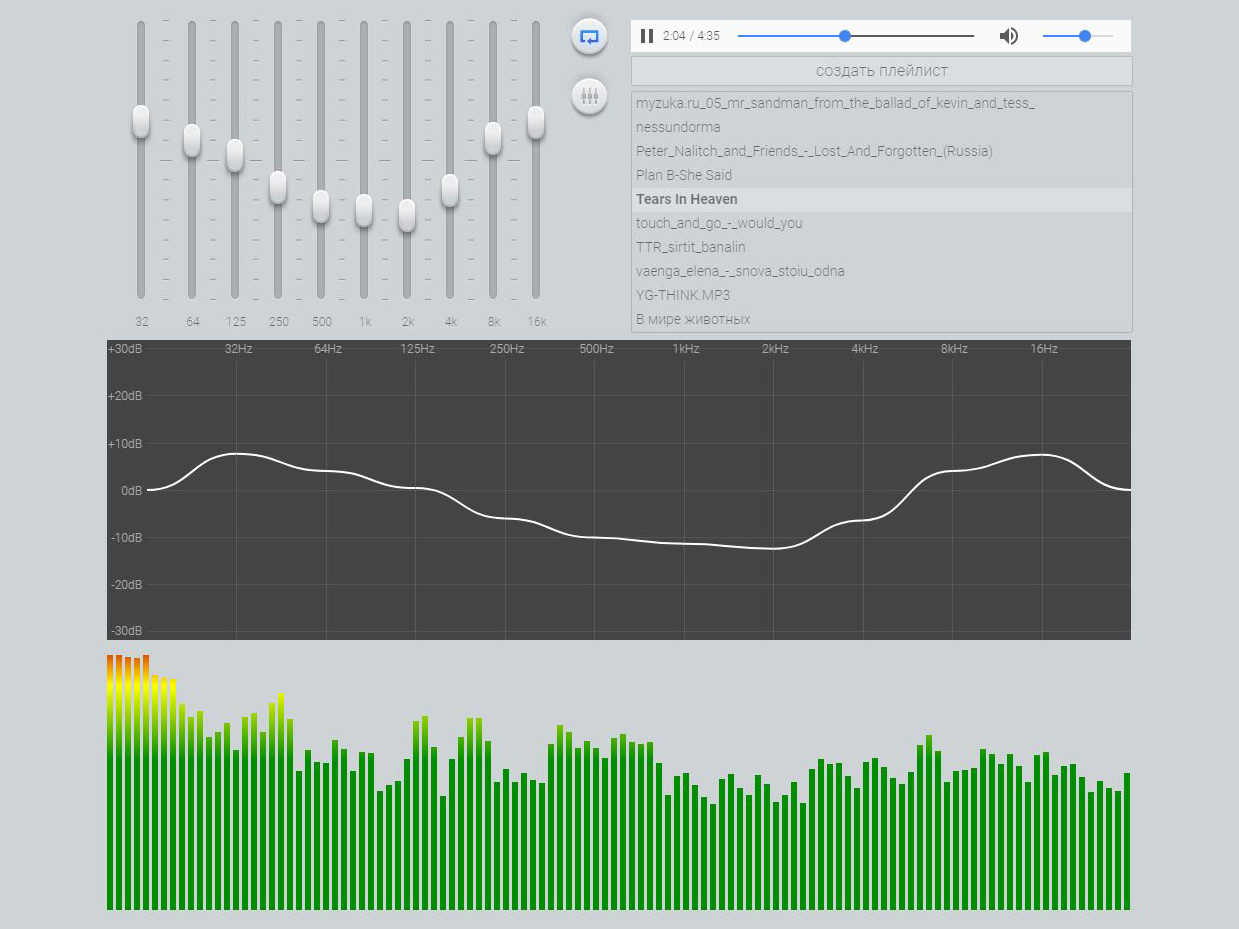Click the 32 Hz equalizer slider handle
Image resolution: width=1239 pixels, height=929 pixels.
click(x=141, y=121)
